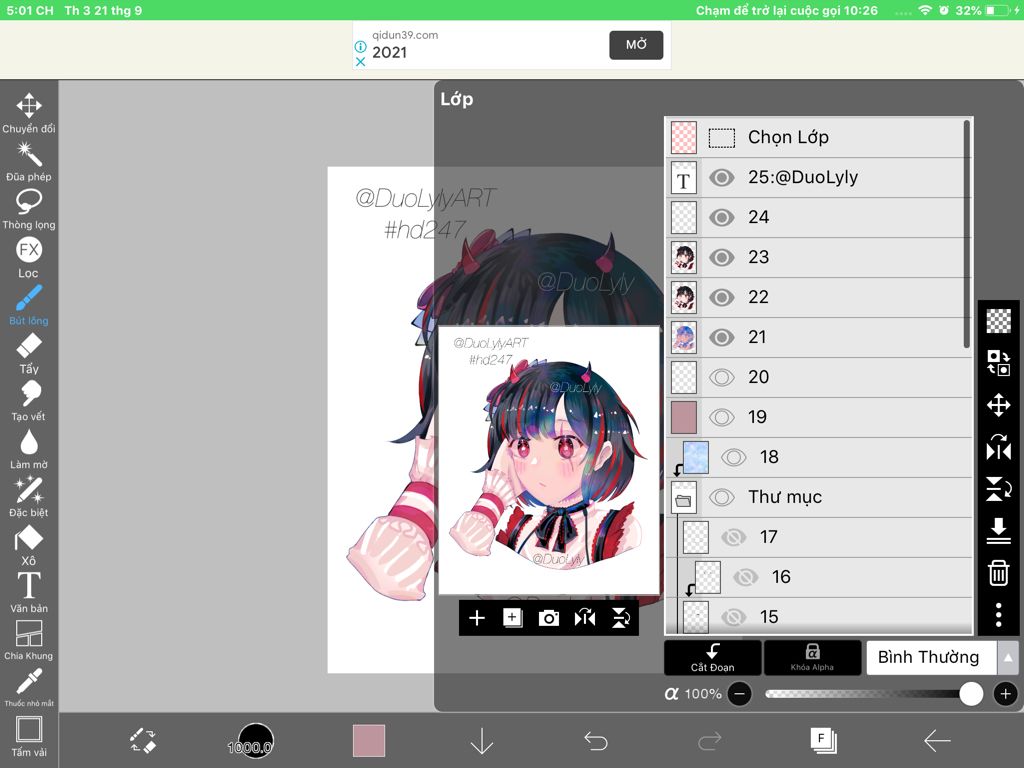
Task: Open layer three-dot more options
Action: point(999,615)
